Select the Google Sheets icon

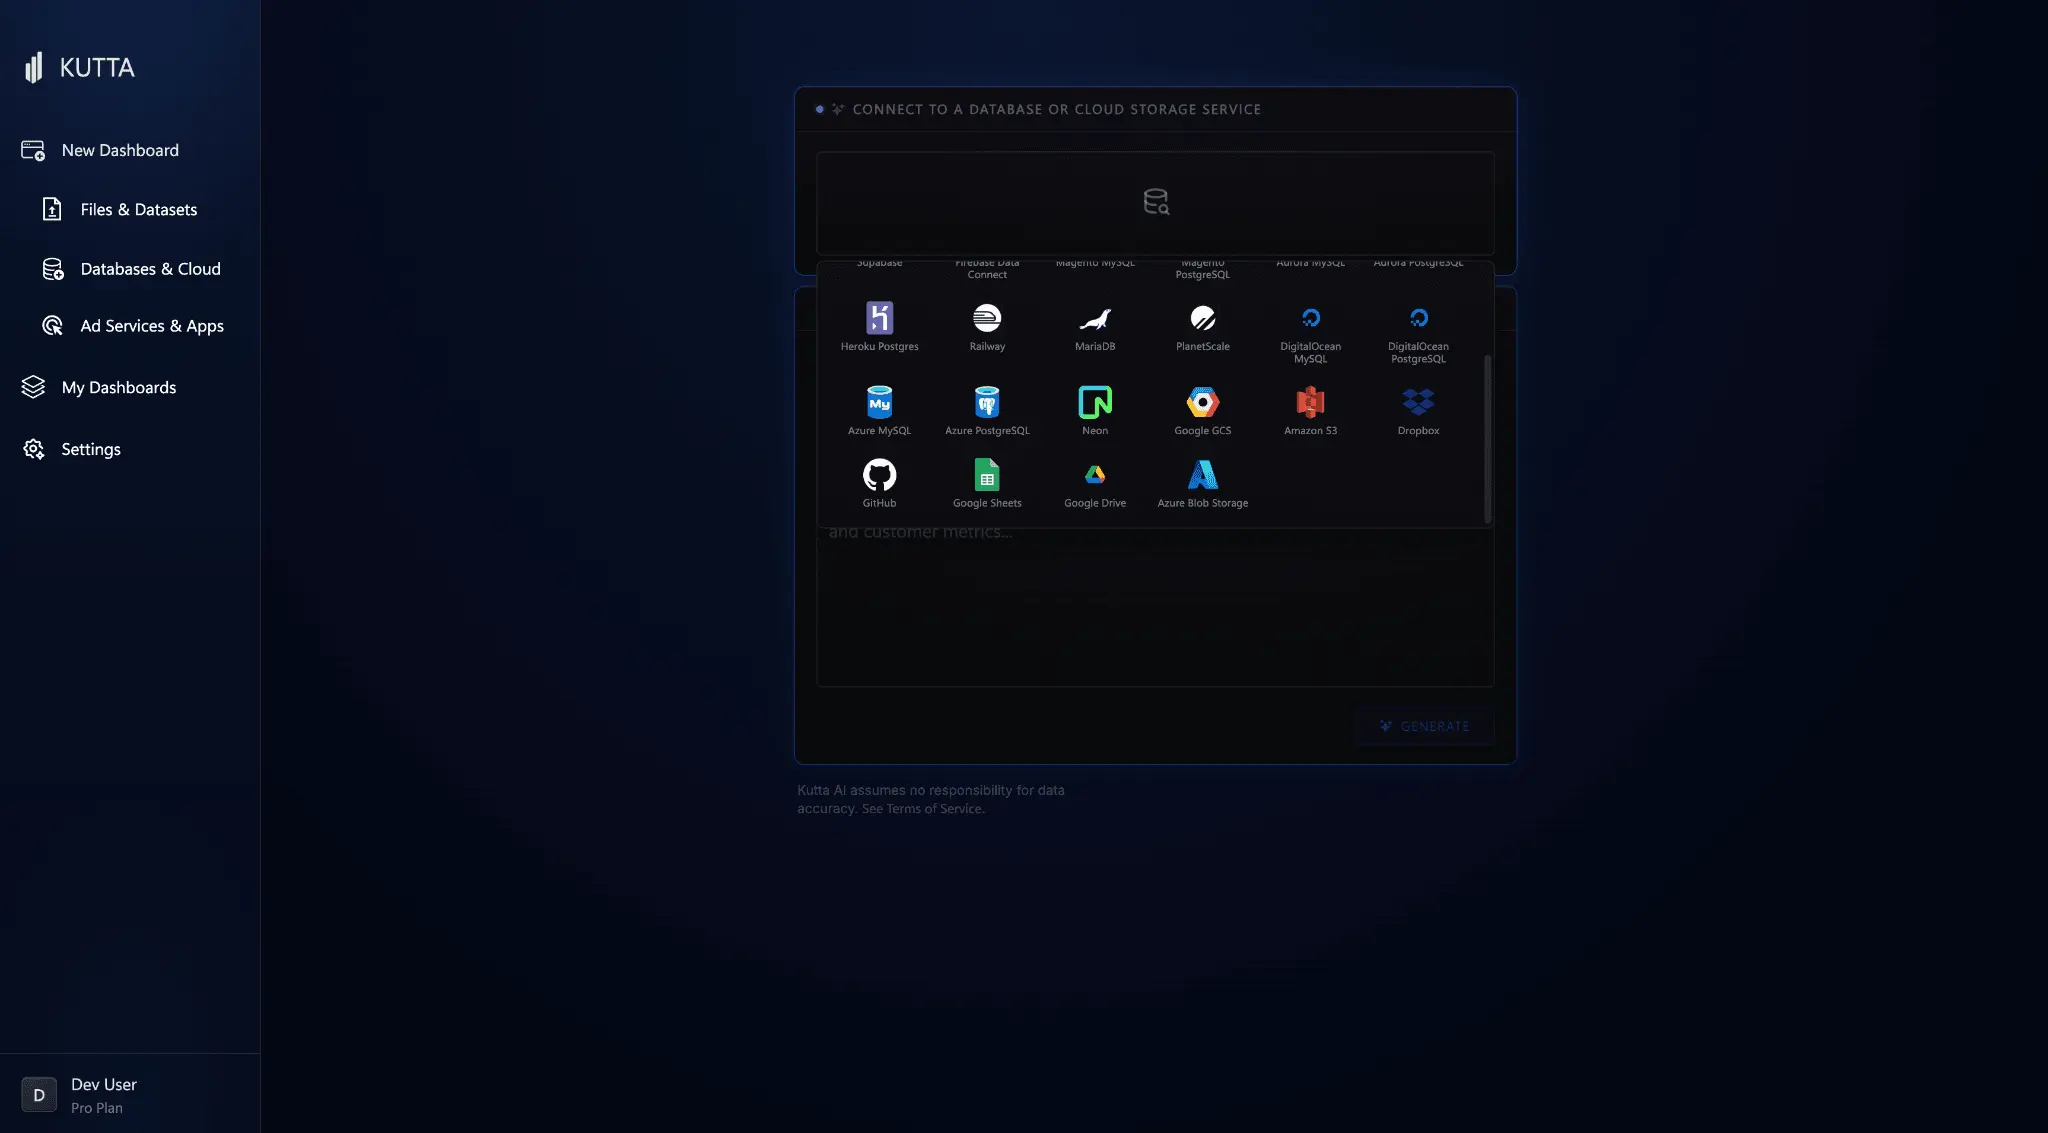click(987, 475)
